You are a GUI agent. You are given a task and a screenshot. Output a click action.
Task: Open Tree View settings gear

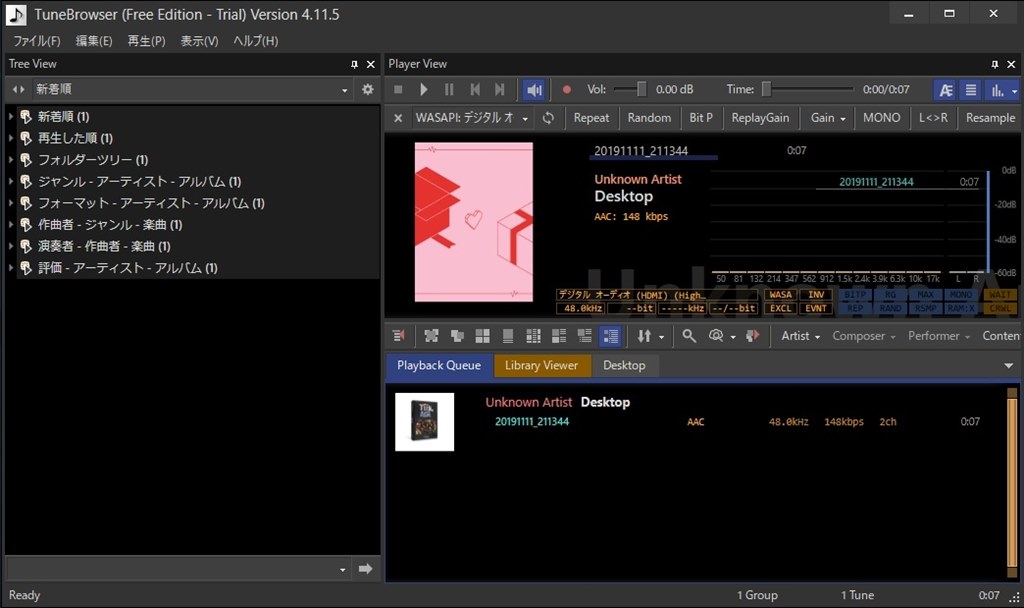368,89
